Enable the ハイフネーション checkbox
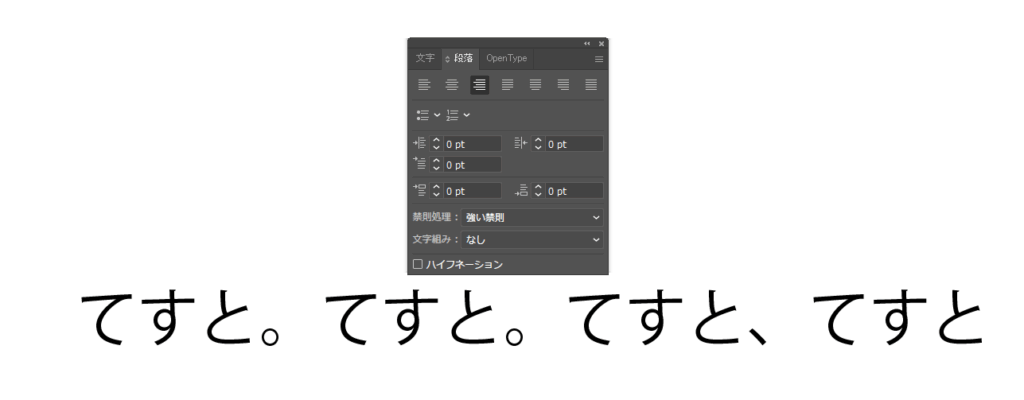 (x=418, y=265)
